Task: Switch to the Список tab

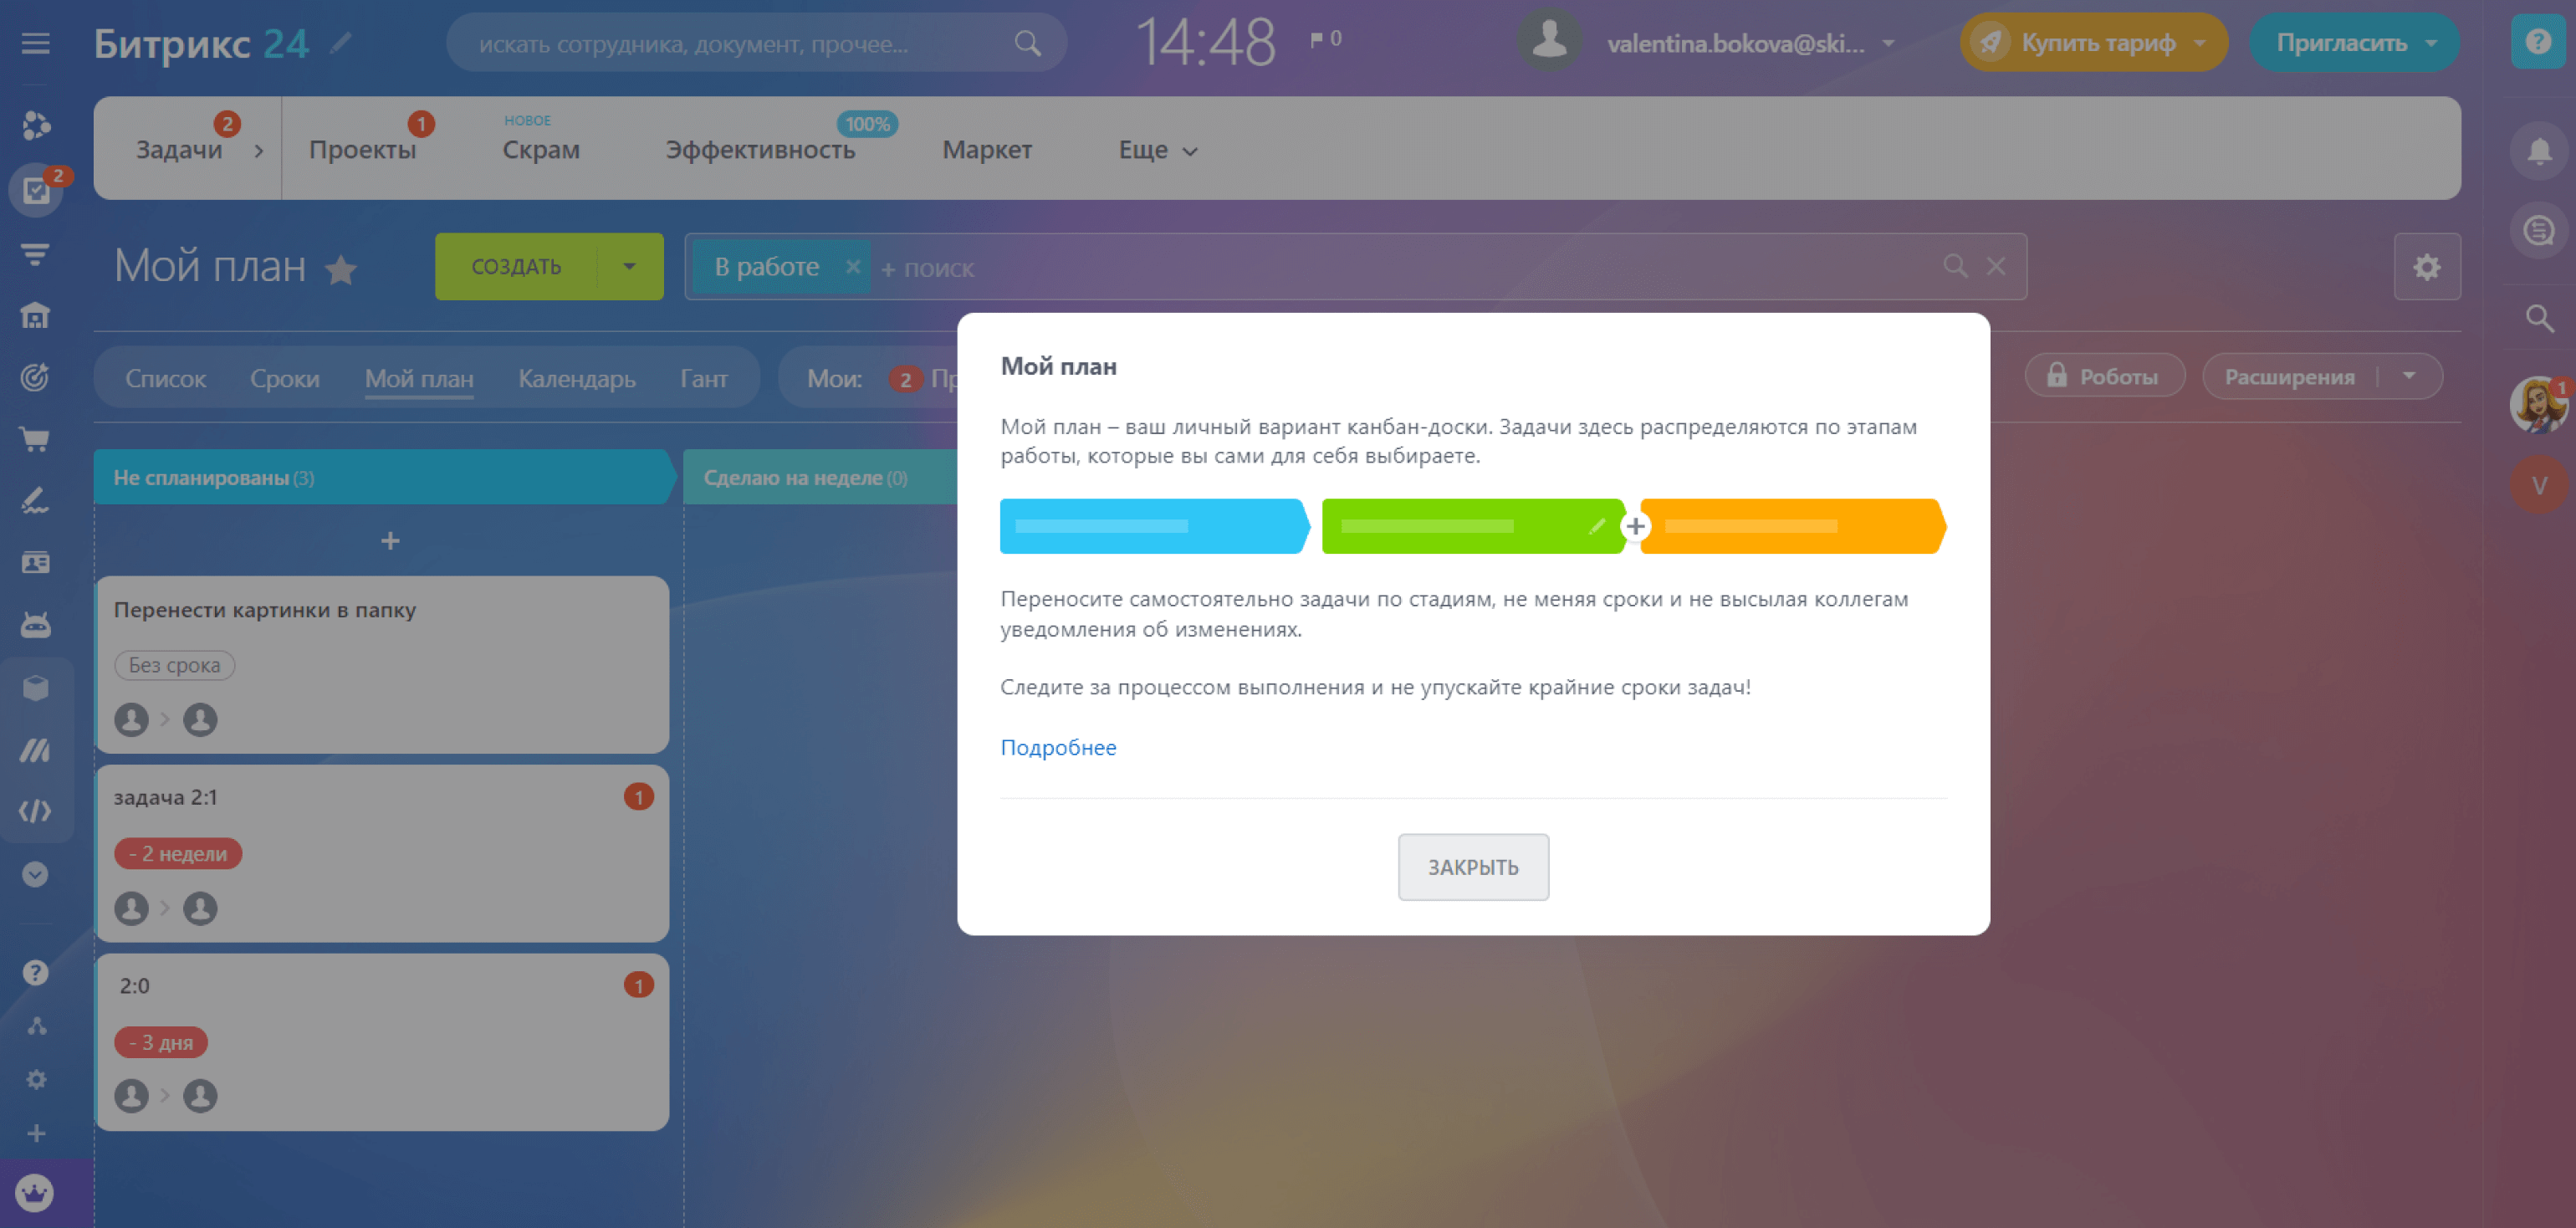Action: (x=166, y=378)
